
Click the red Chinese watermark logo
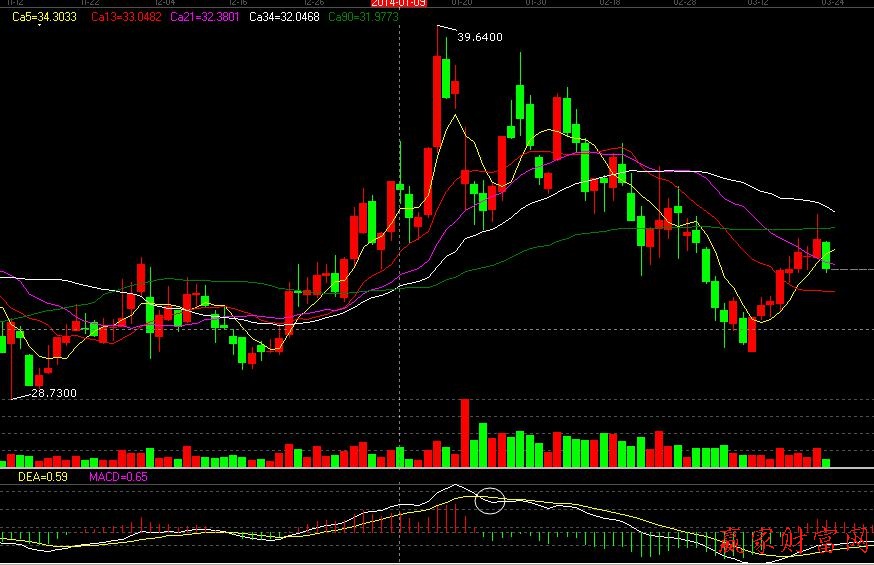(x=795, y=540)
